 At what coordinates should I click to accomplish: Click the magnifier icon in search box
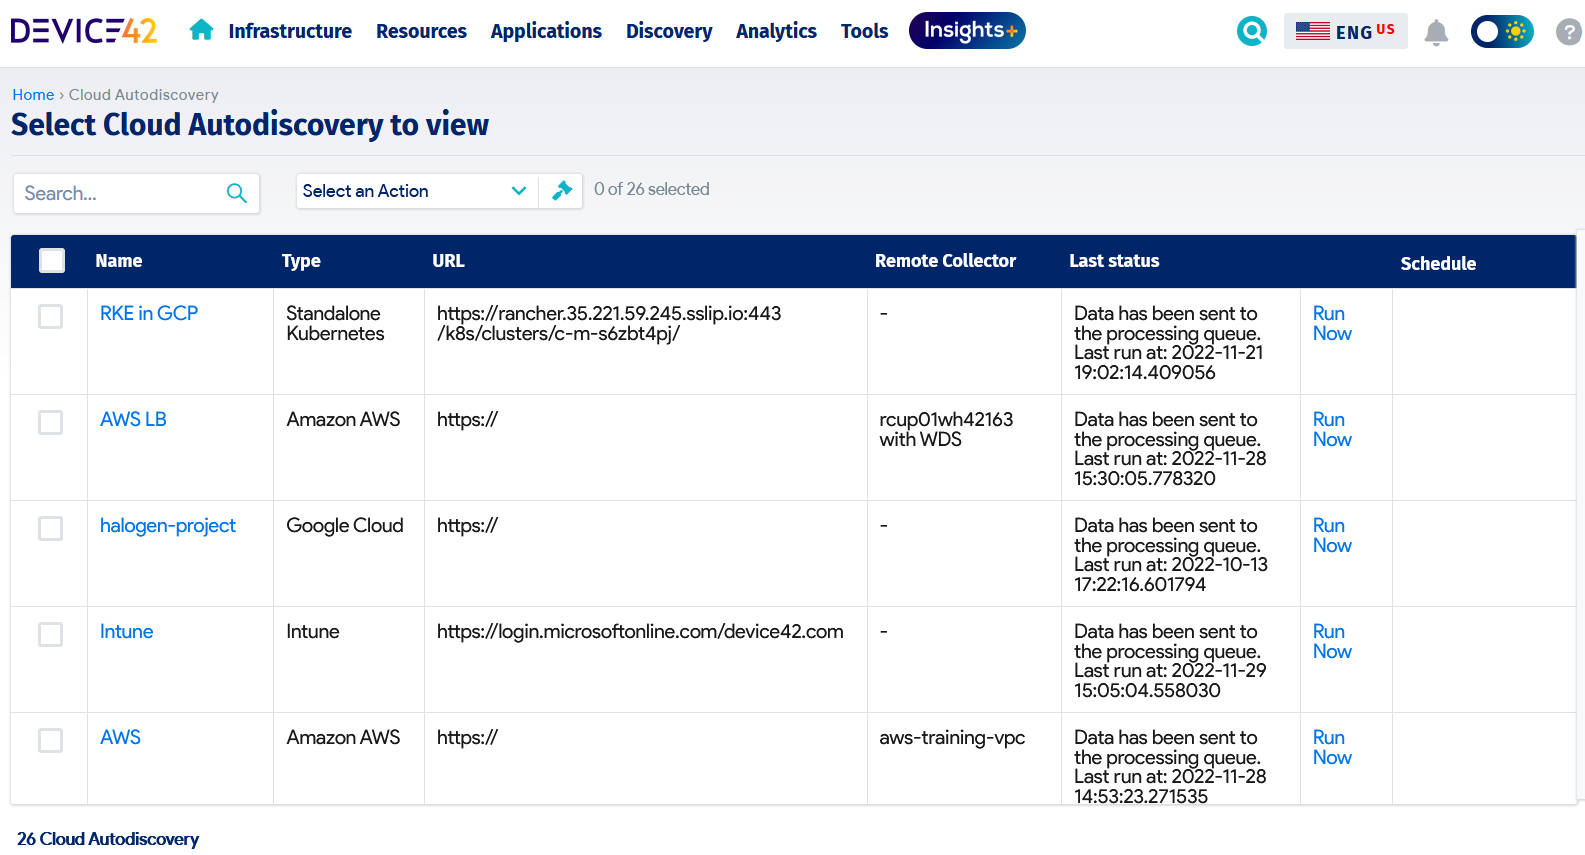click(x=237, y=193)
